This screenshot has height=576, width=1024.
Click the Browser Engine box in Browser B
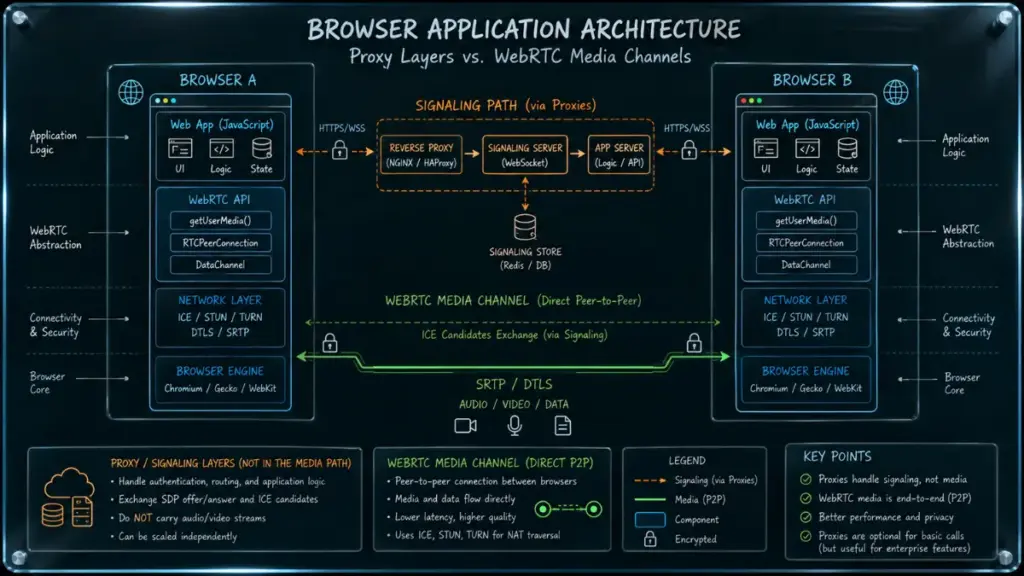point(806,381)
